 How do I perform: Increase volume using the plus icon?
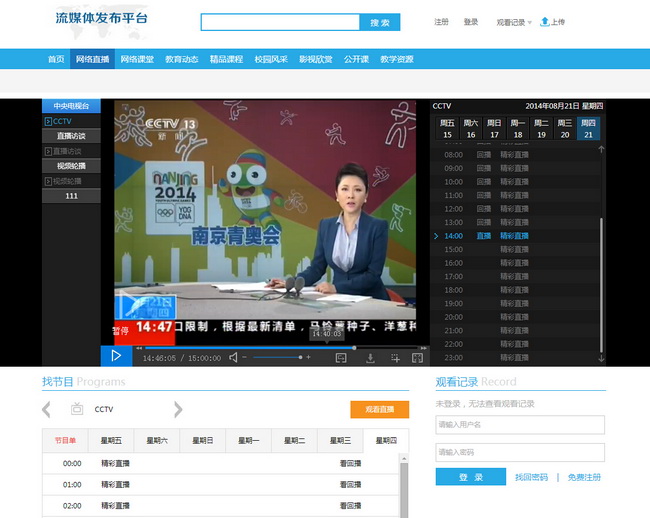308,357
